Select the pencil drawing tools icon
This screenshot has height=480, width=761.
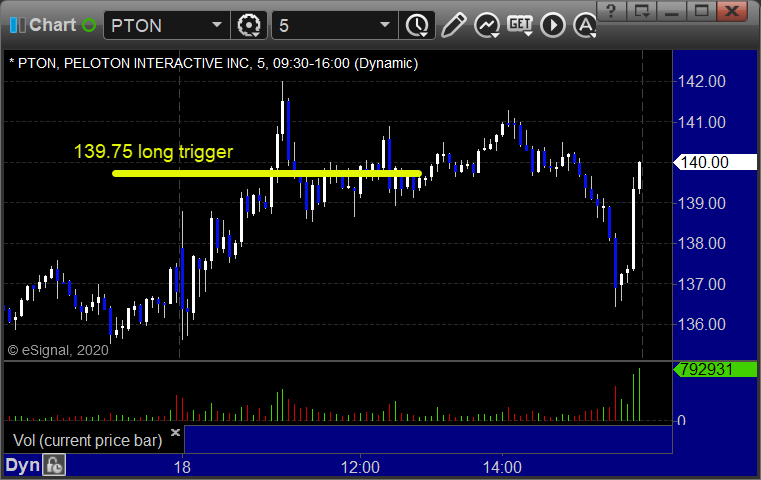tap(453, 25)
